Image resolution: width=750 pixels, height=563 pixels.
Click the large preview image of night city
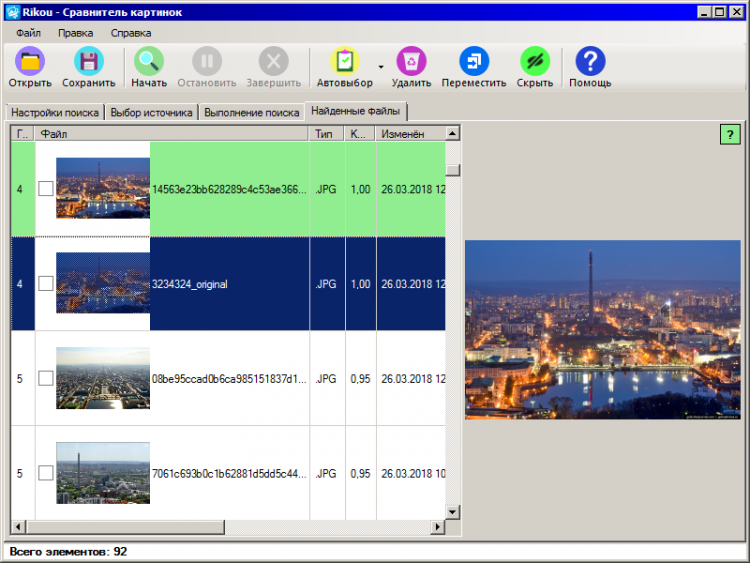603,330
